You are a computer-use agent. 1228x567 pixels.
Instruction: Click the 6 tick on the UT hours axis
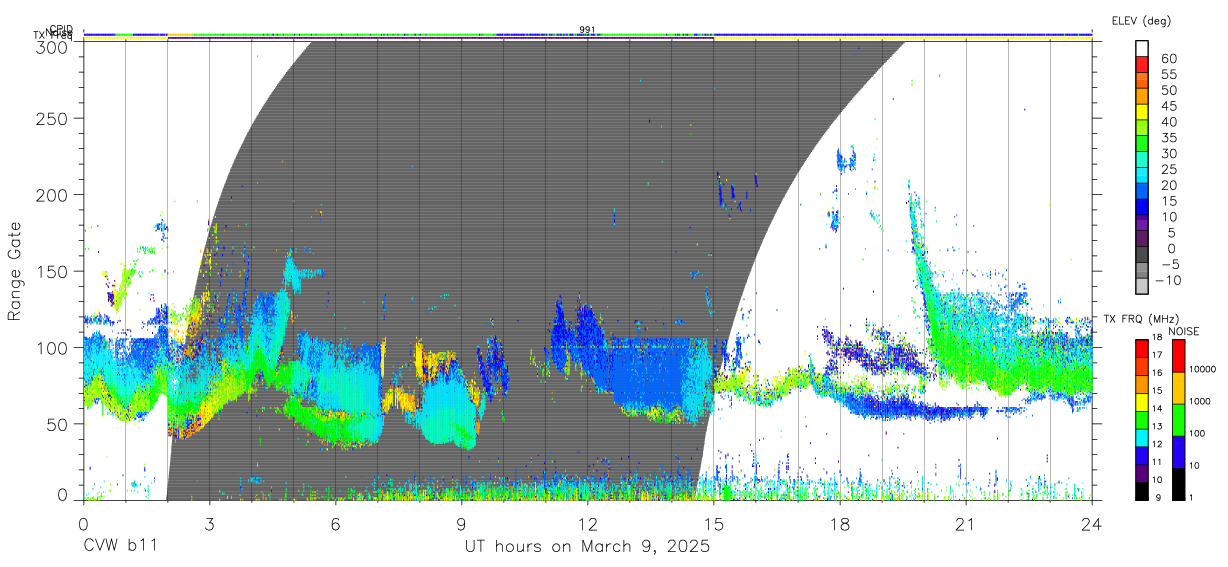pyautogui.click(x=335, y=523)
